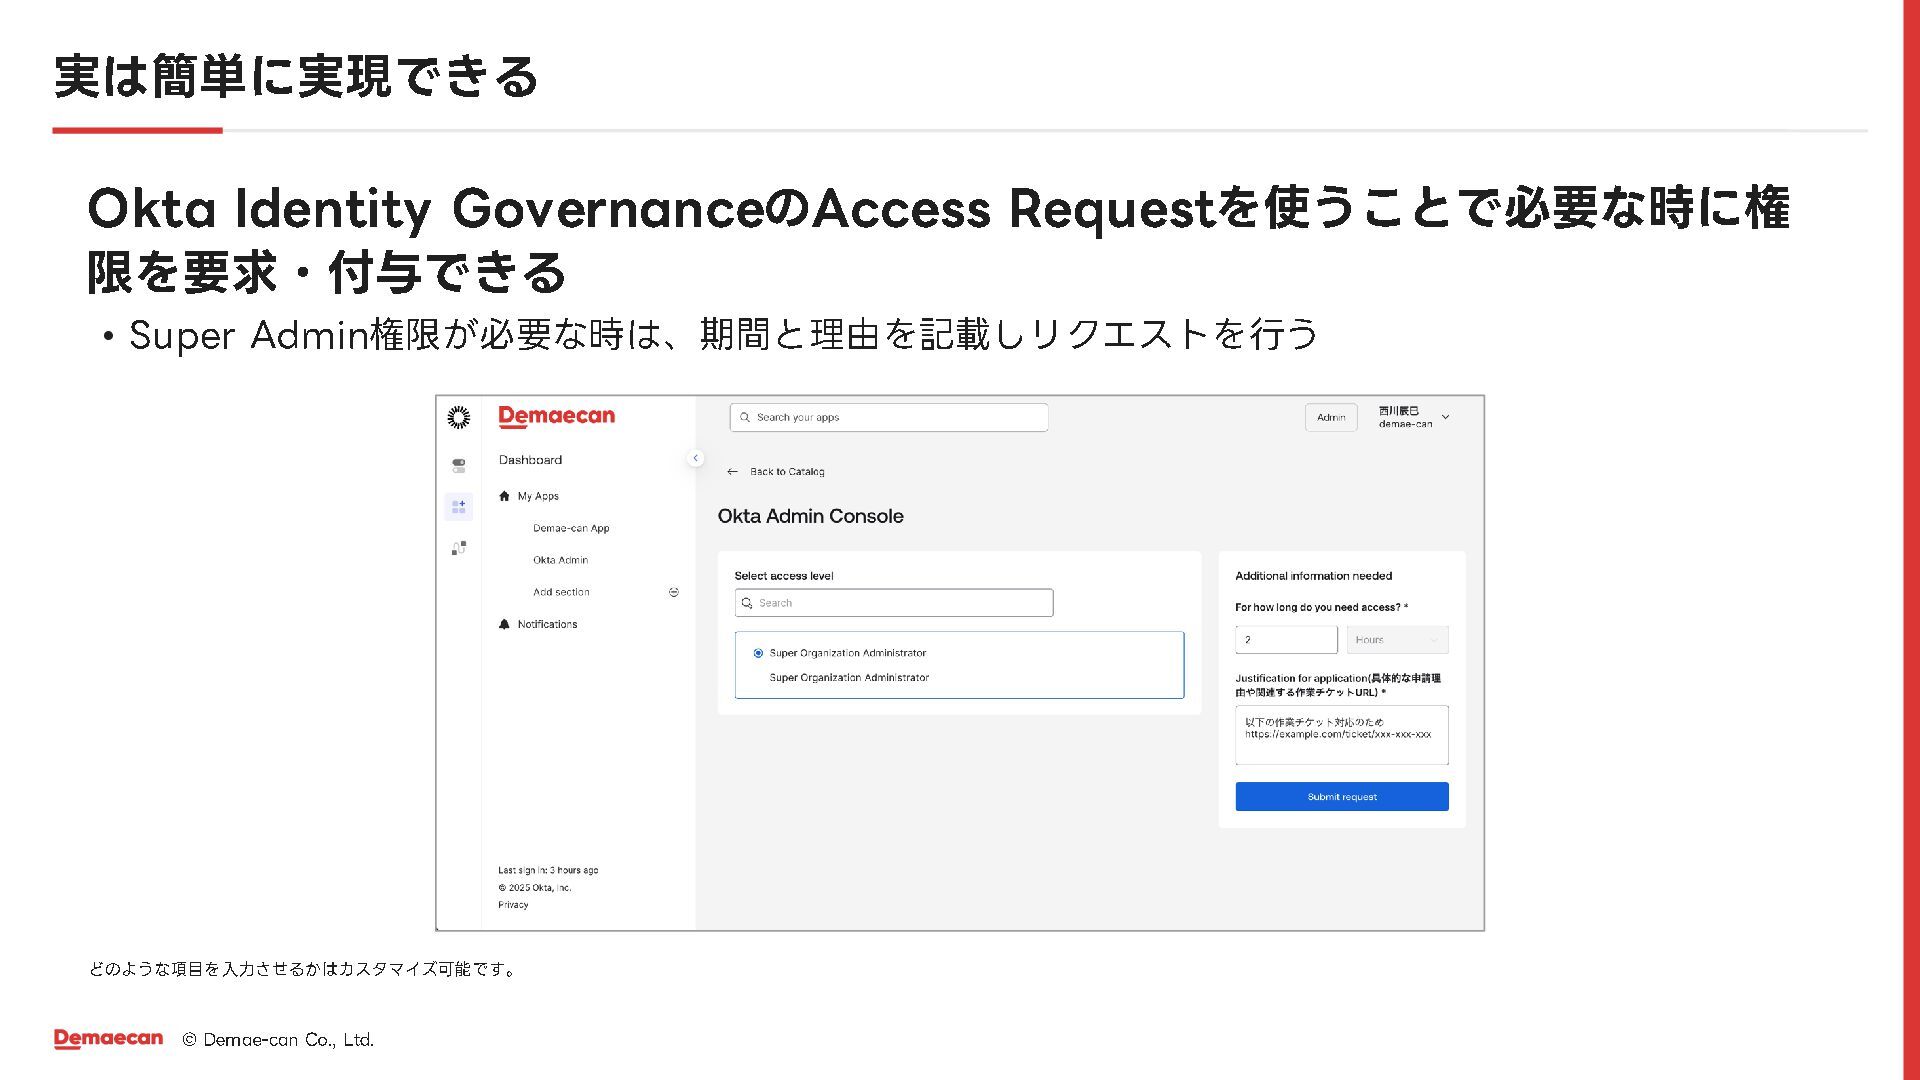Click the access duration number field
The width and height of the screenshot is (1920, 1080).
[1285, 640]
